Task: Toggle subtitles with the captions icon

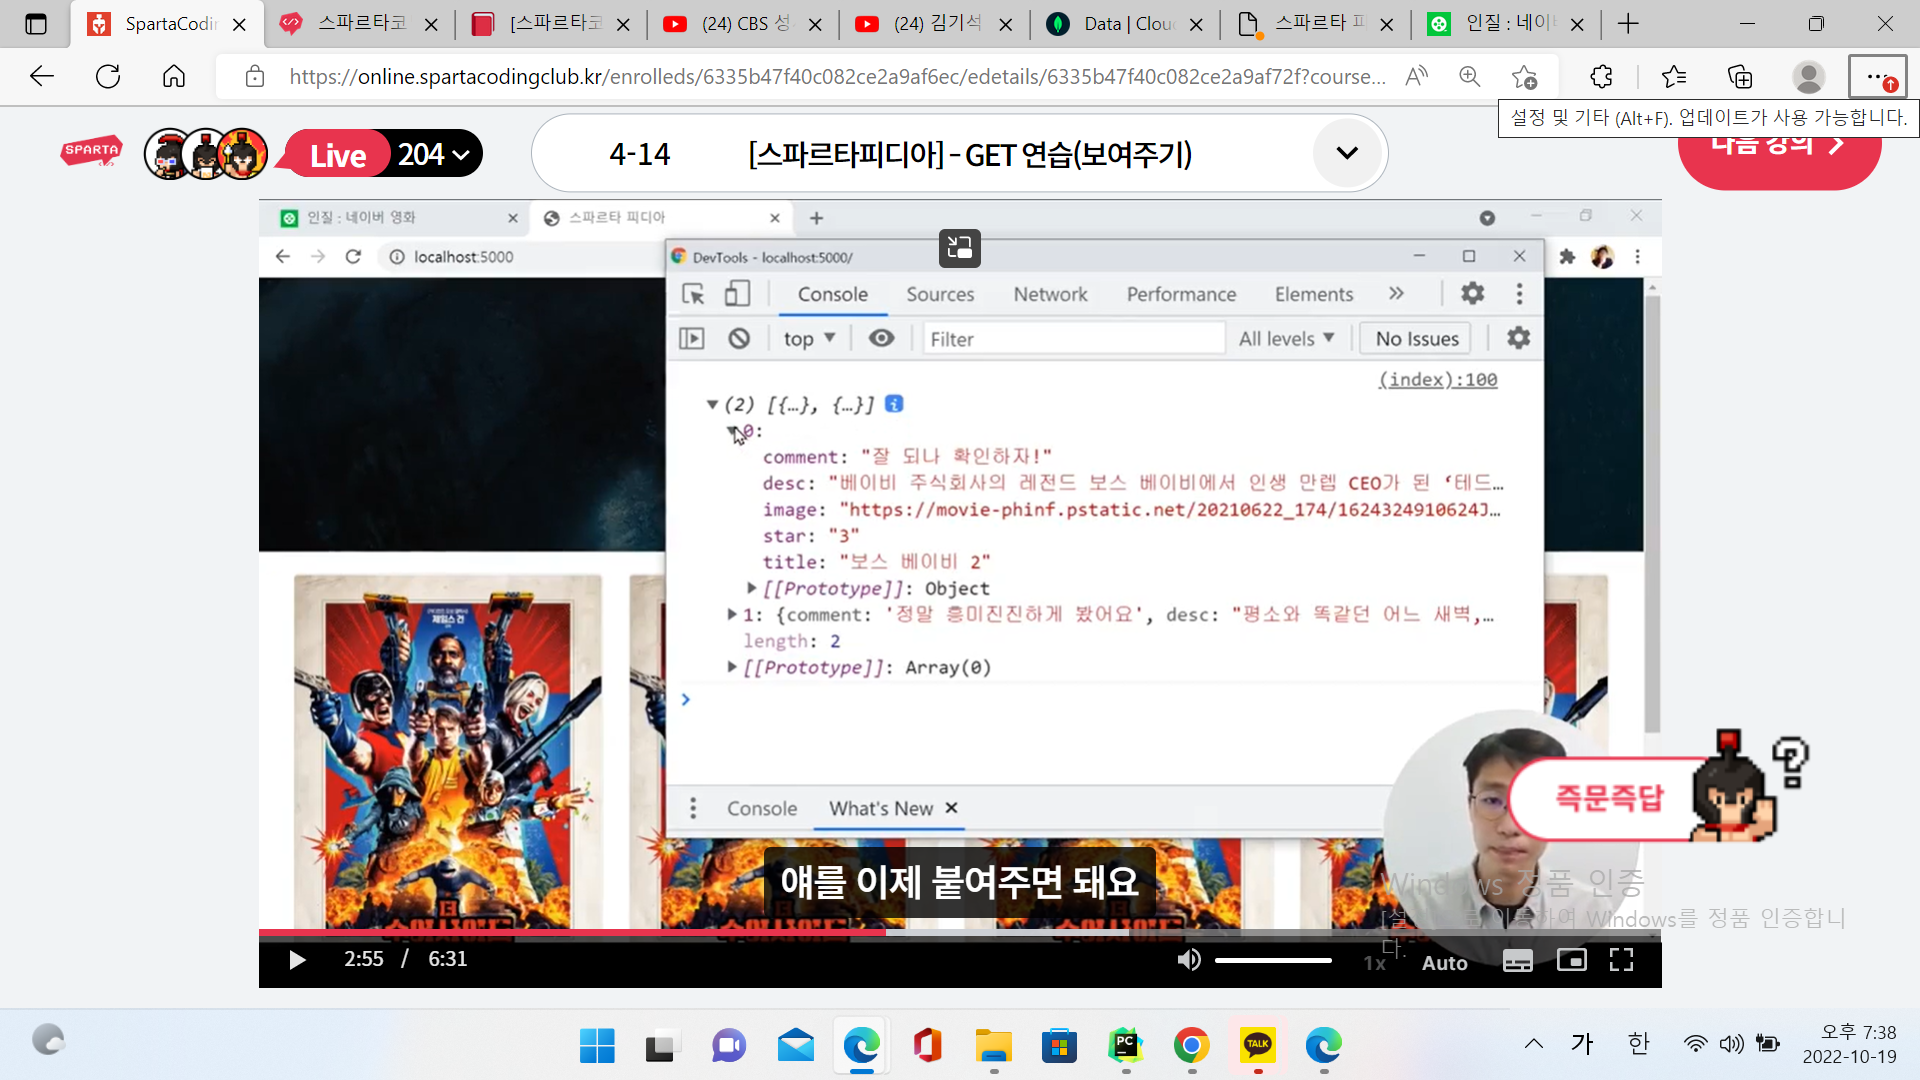Action: point(1518,960)
